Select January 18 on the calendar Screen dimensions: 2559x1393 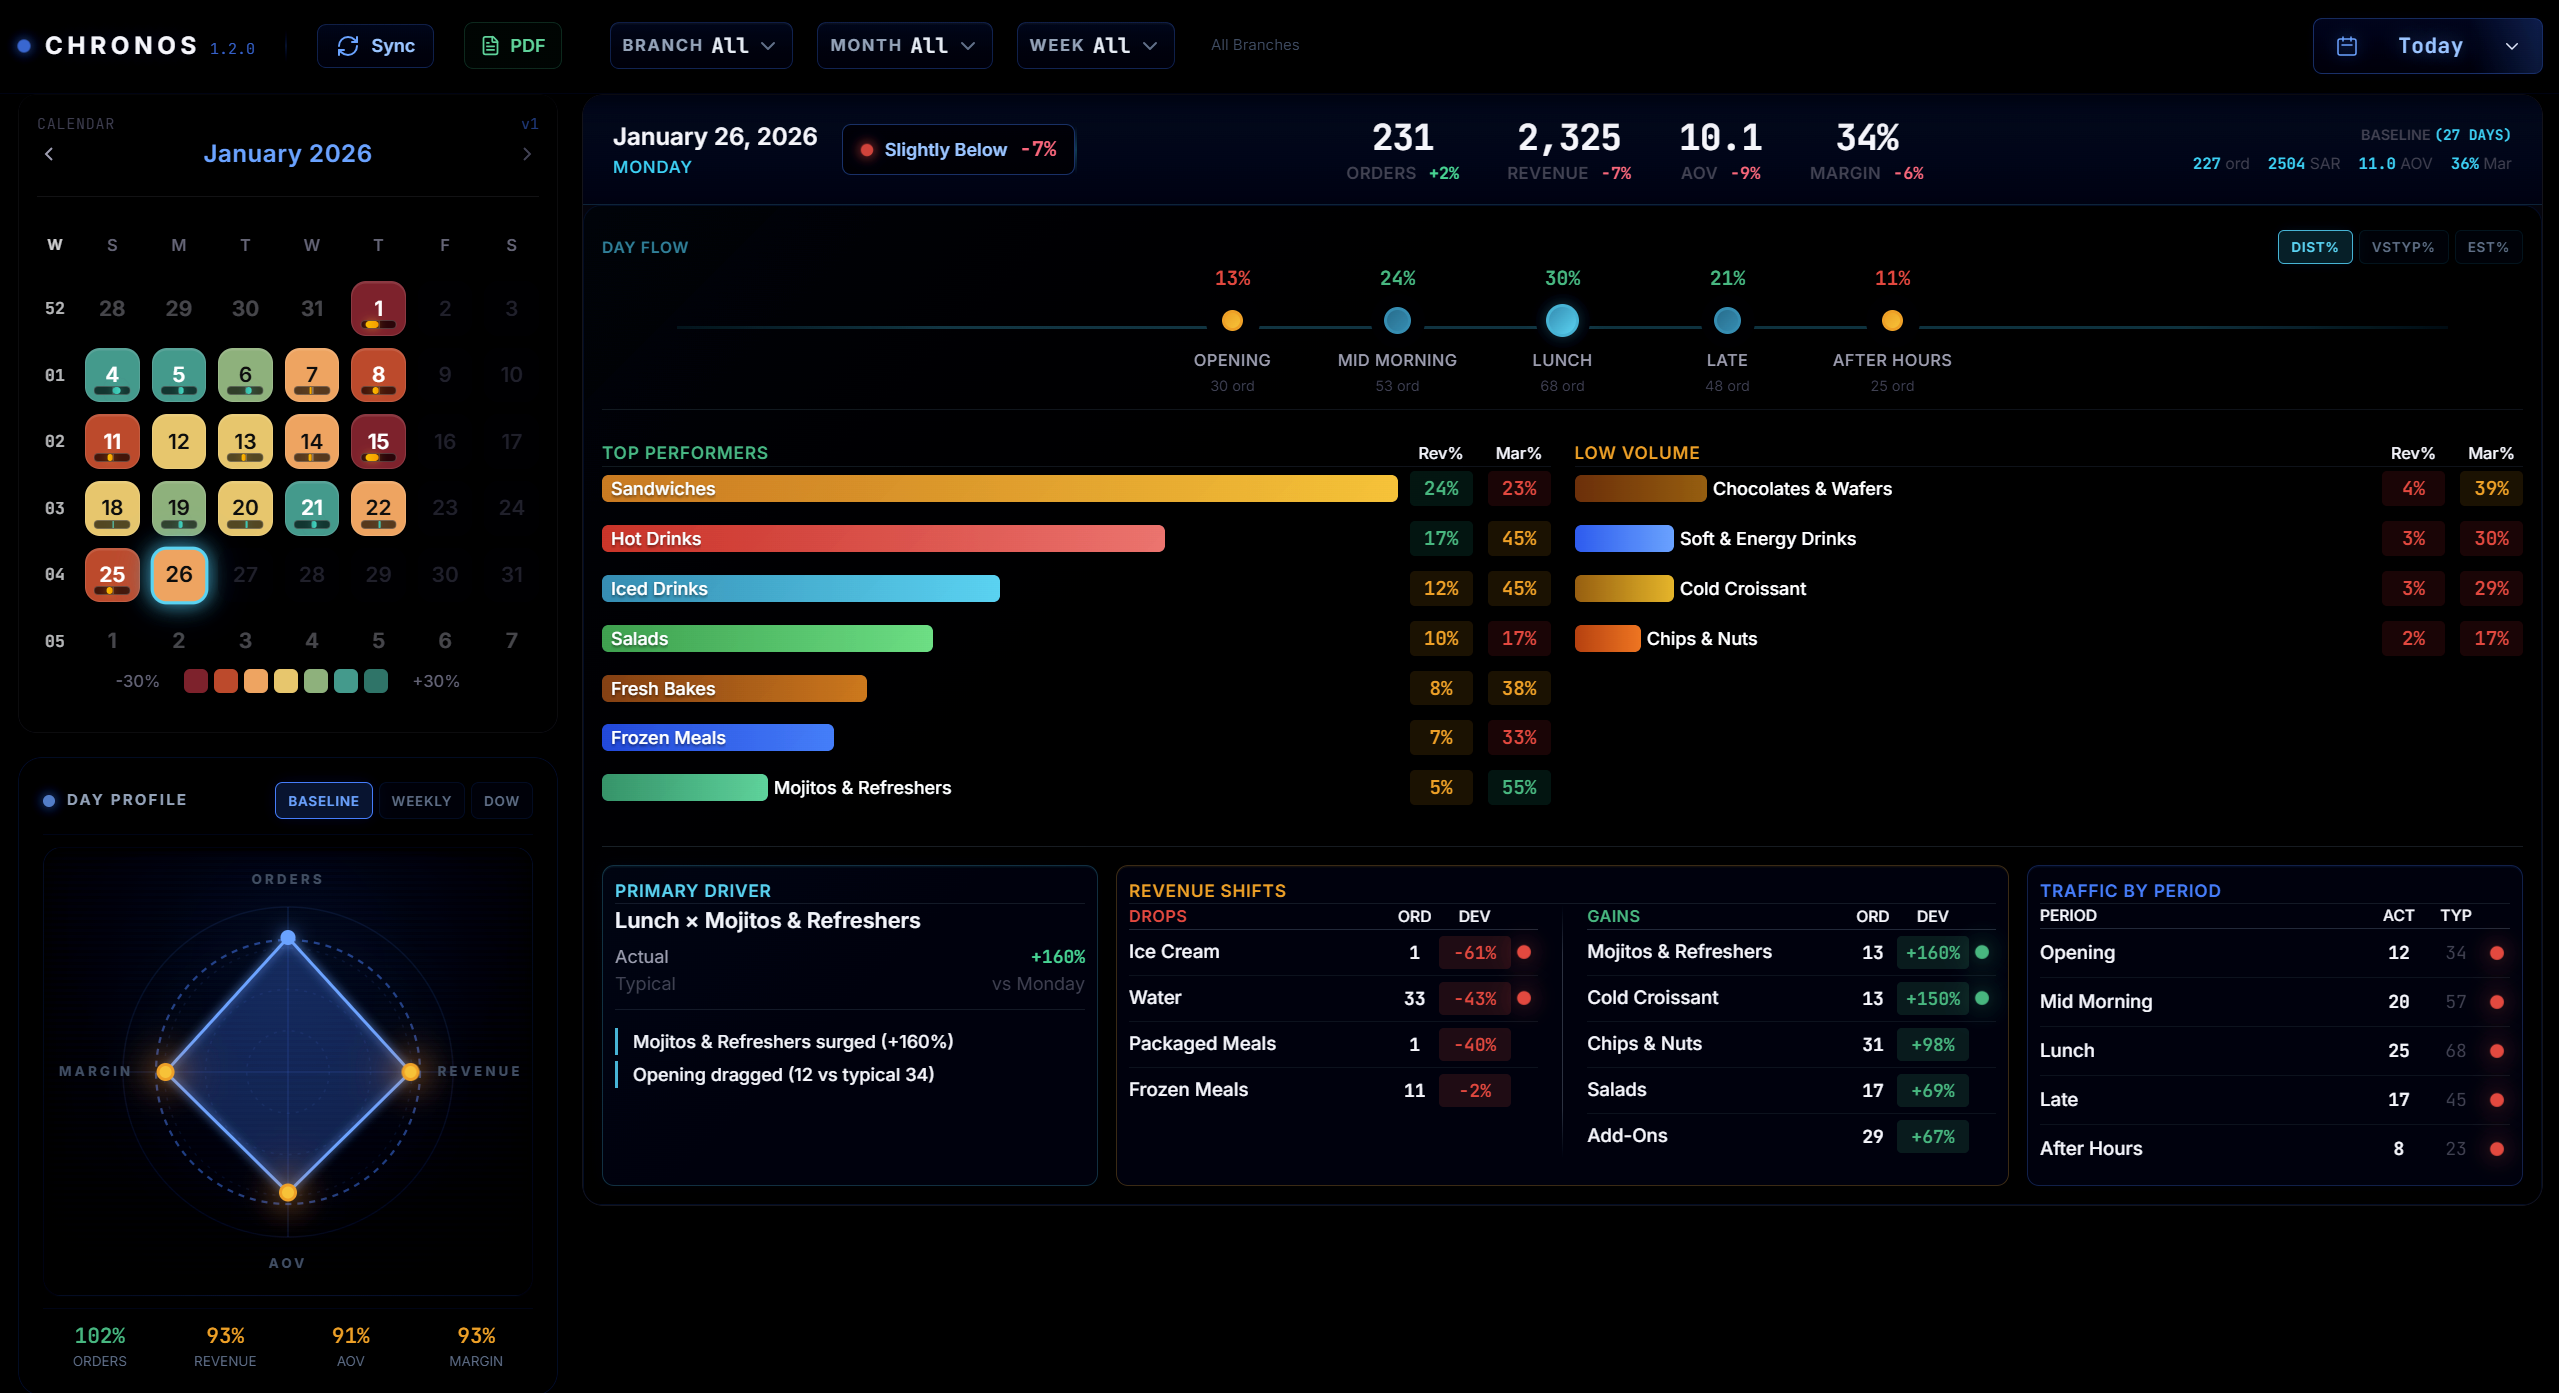112,508
